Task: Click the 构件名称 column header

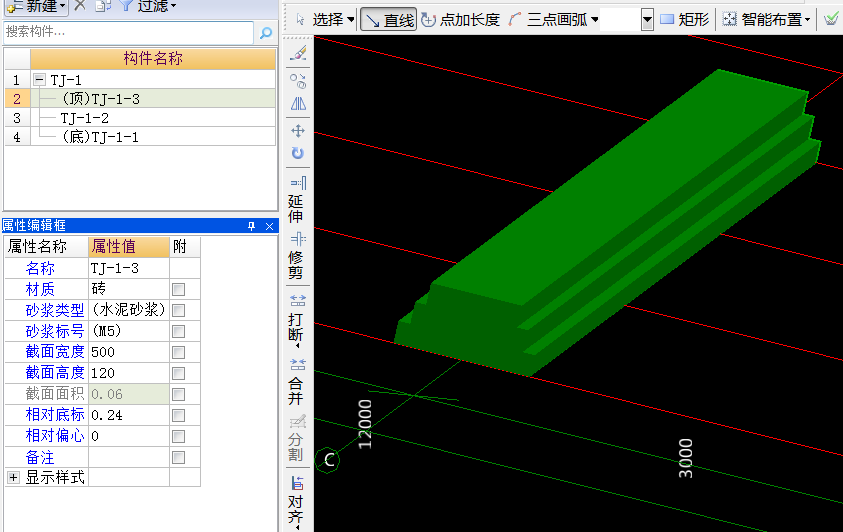Action: point(153,58)
